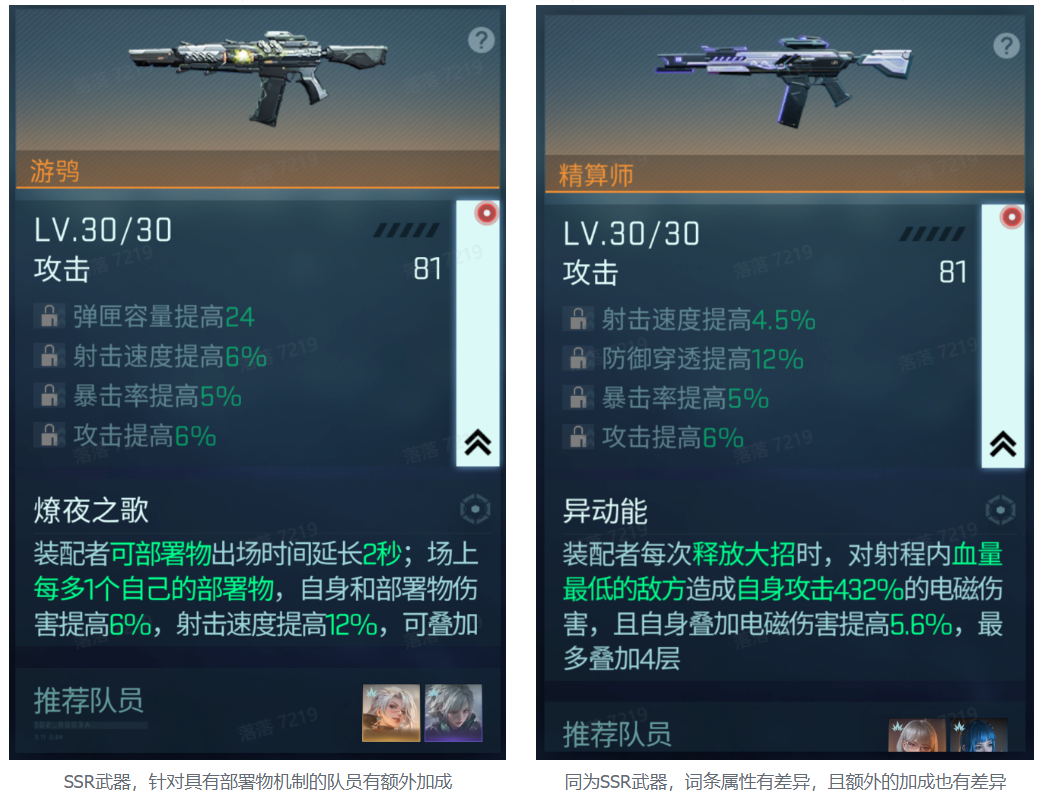1041x797 pixels.
Task: Click the green 释放大招 keyword link
Action: click(744, 554)
